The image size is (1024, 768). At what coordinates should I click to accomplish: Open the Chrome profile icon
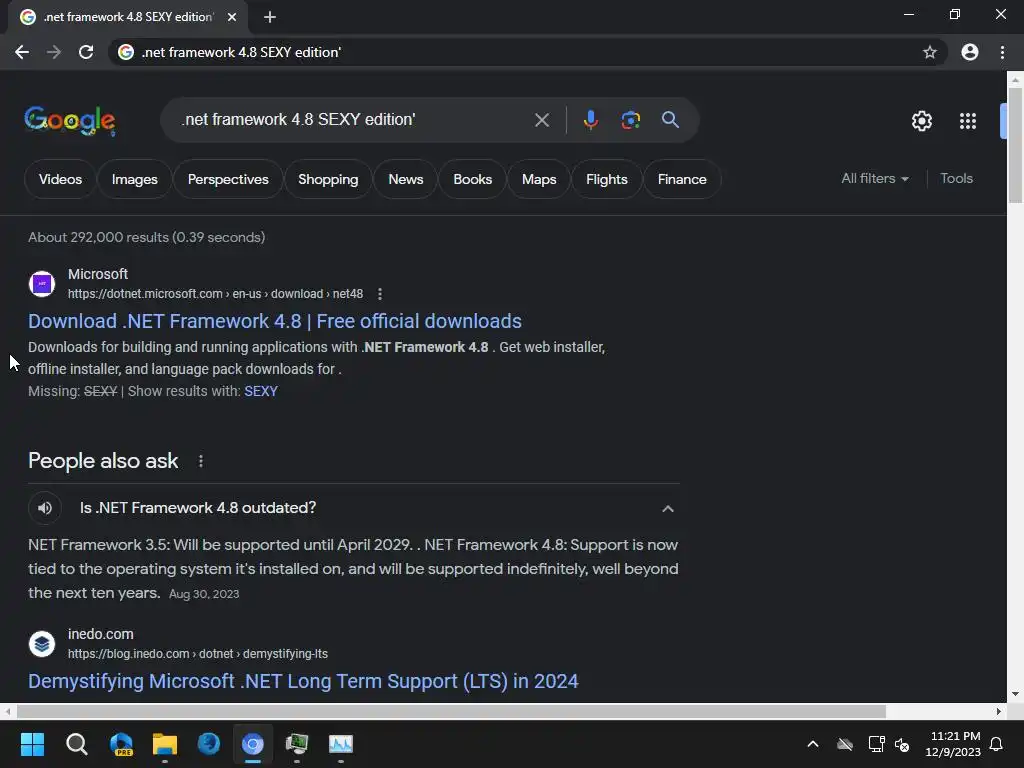point(970,52)
